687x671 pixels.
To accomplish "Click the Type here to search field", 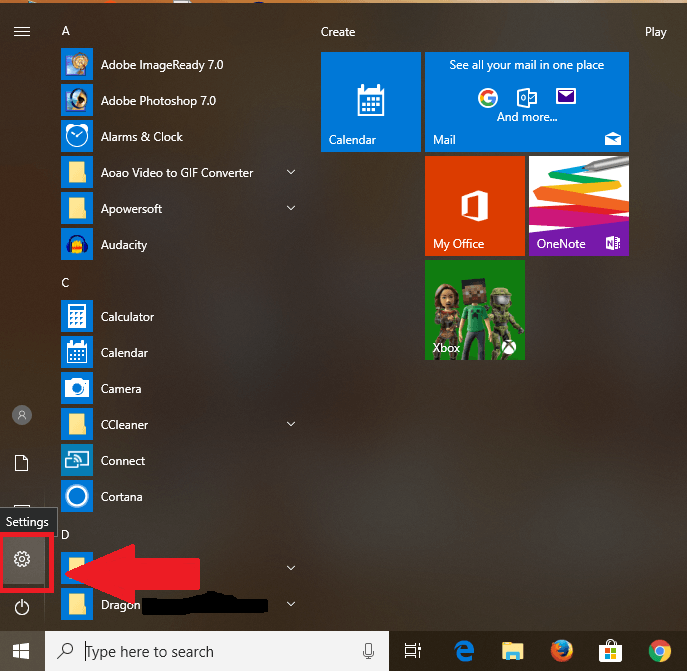I will pyautogui.click(x=217, y=651).
